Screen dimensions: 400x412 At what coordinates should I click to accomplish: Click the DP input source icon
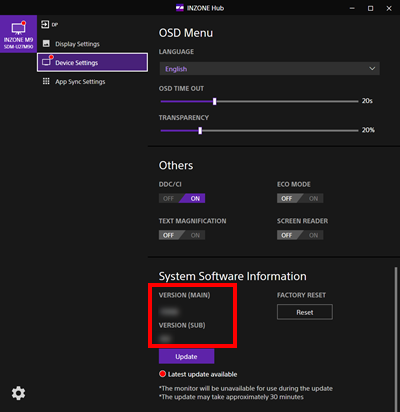pos(45,24)
